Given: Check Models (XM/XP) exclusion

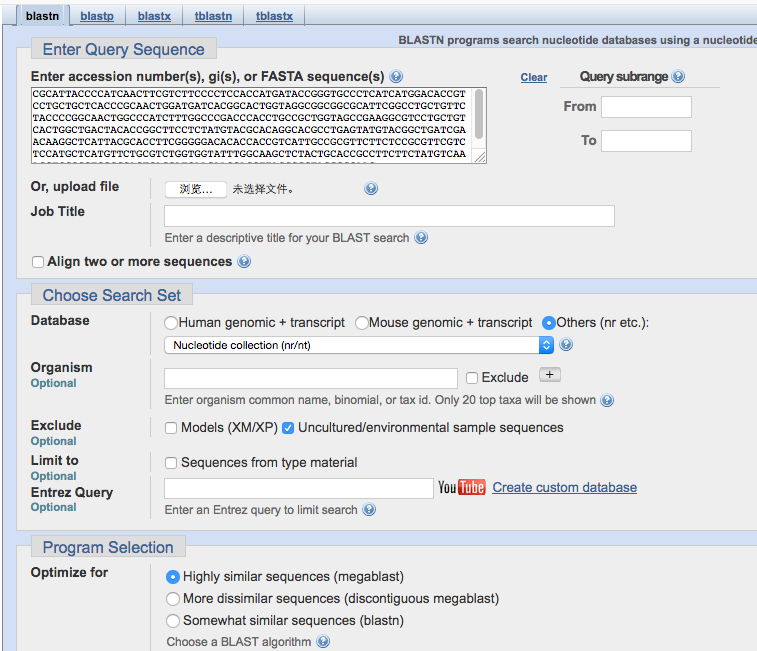Looking at the screenshot, I should point(171,428).
